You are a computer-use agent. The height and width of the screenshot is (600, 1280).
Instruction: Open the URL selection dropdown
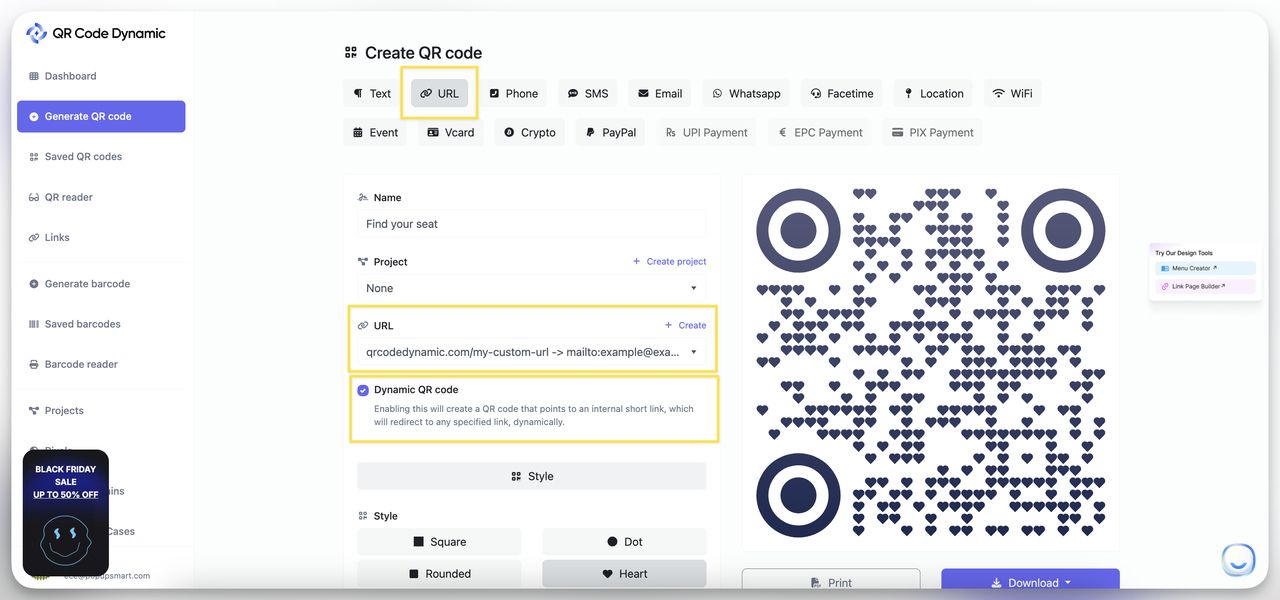click(x=531, y=352)
